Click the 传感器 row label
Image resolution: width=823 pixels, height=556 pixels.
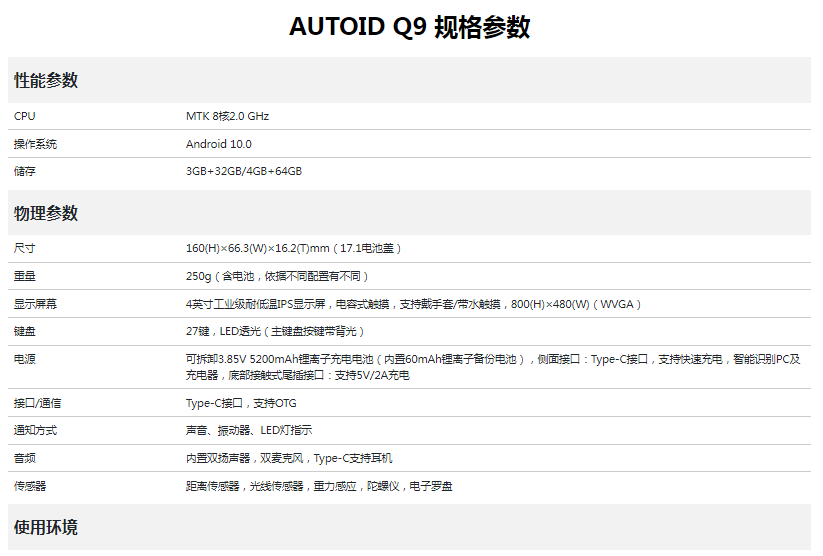[x=30, y=486]
